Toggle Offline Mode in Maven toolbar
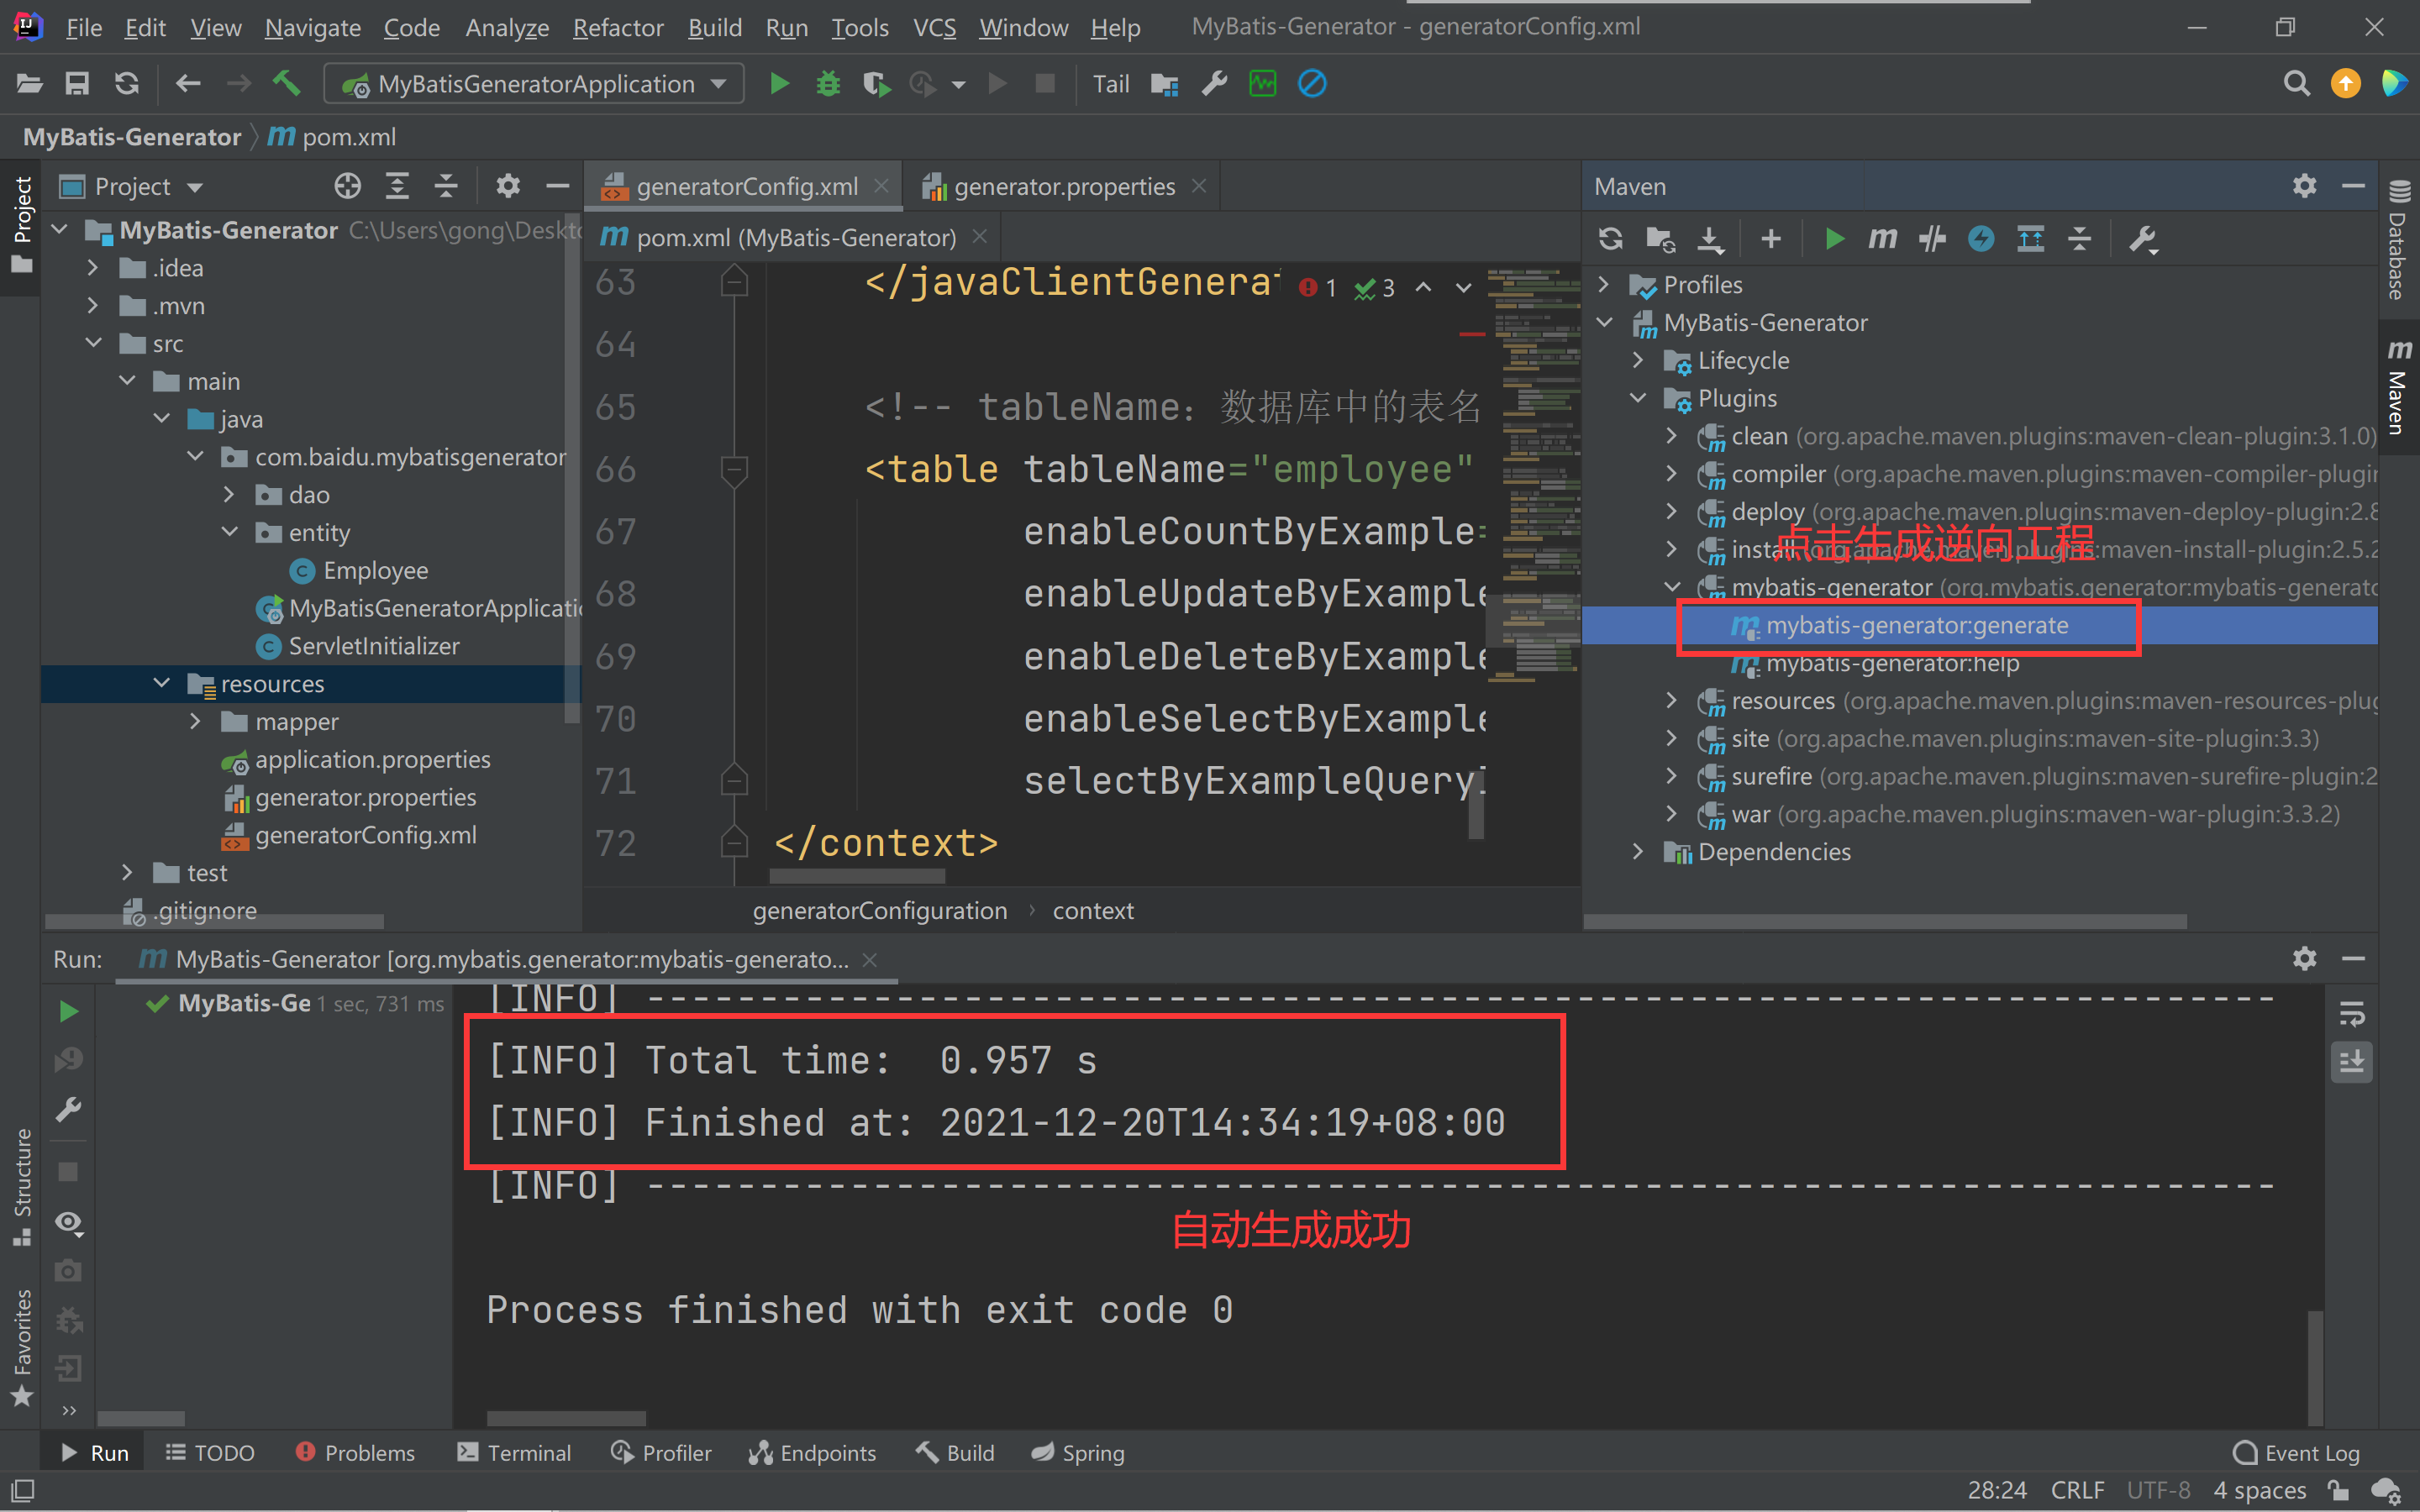 (x=1932, y=239)
